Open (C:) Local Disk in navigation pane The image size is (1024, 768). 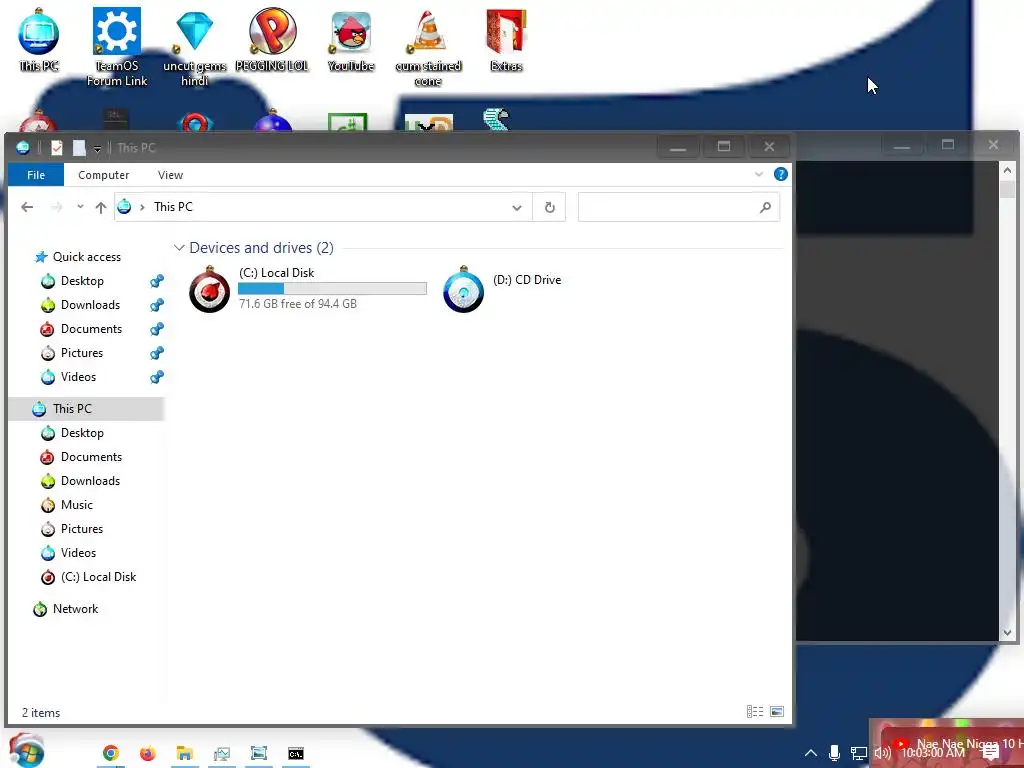[x=98, y=577]
